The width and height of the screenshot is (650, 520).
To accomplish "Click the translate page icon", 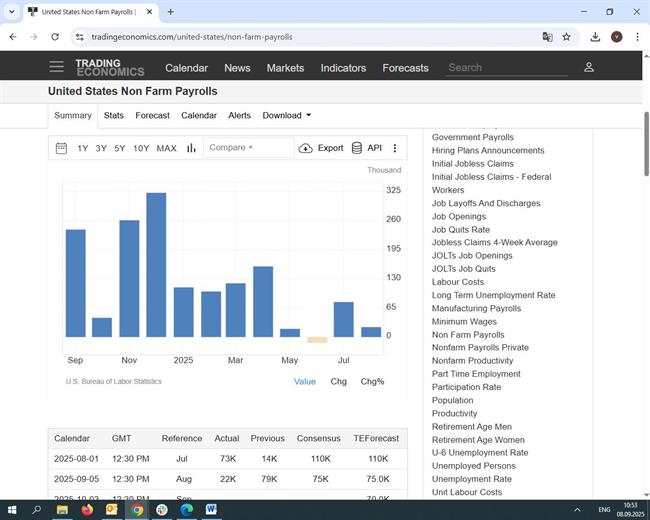I will [547, 37].
